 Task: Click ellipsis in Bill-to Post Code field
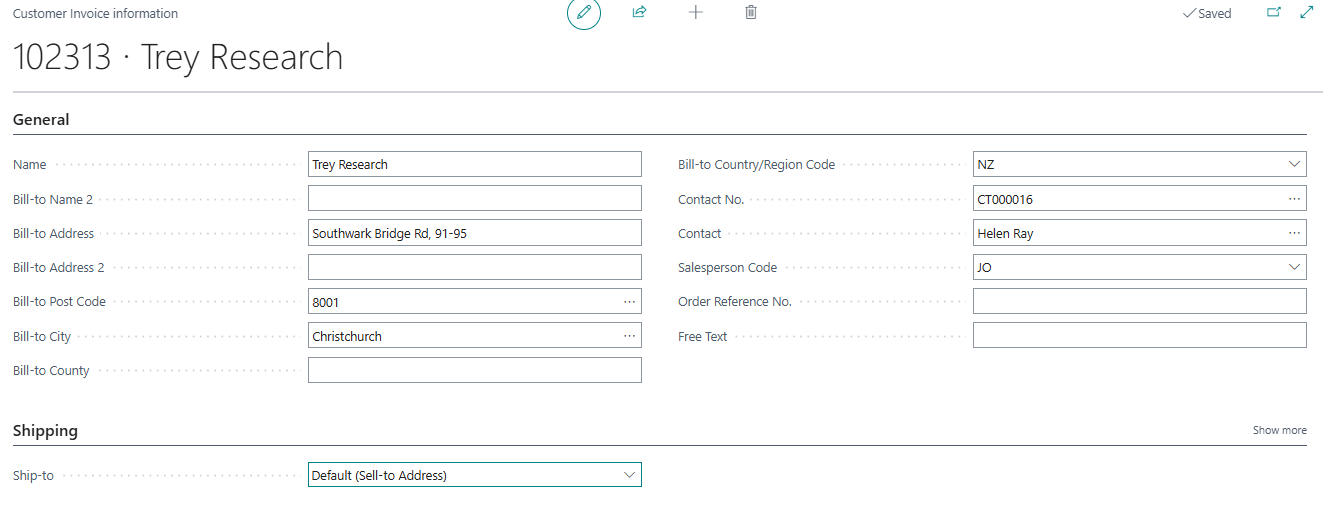tap(629, 301)
